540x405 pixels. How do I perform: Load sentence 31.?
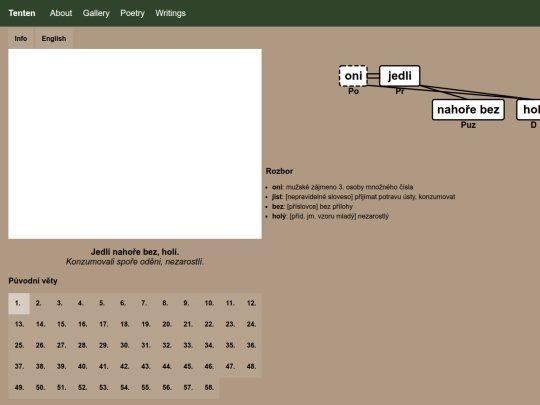point(145,345)
